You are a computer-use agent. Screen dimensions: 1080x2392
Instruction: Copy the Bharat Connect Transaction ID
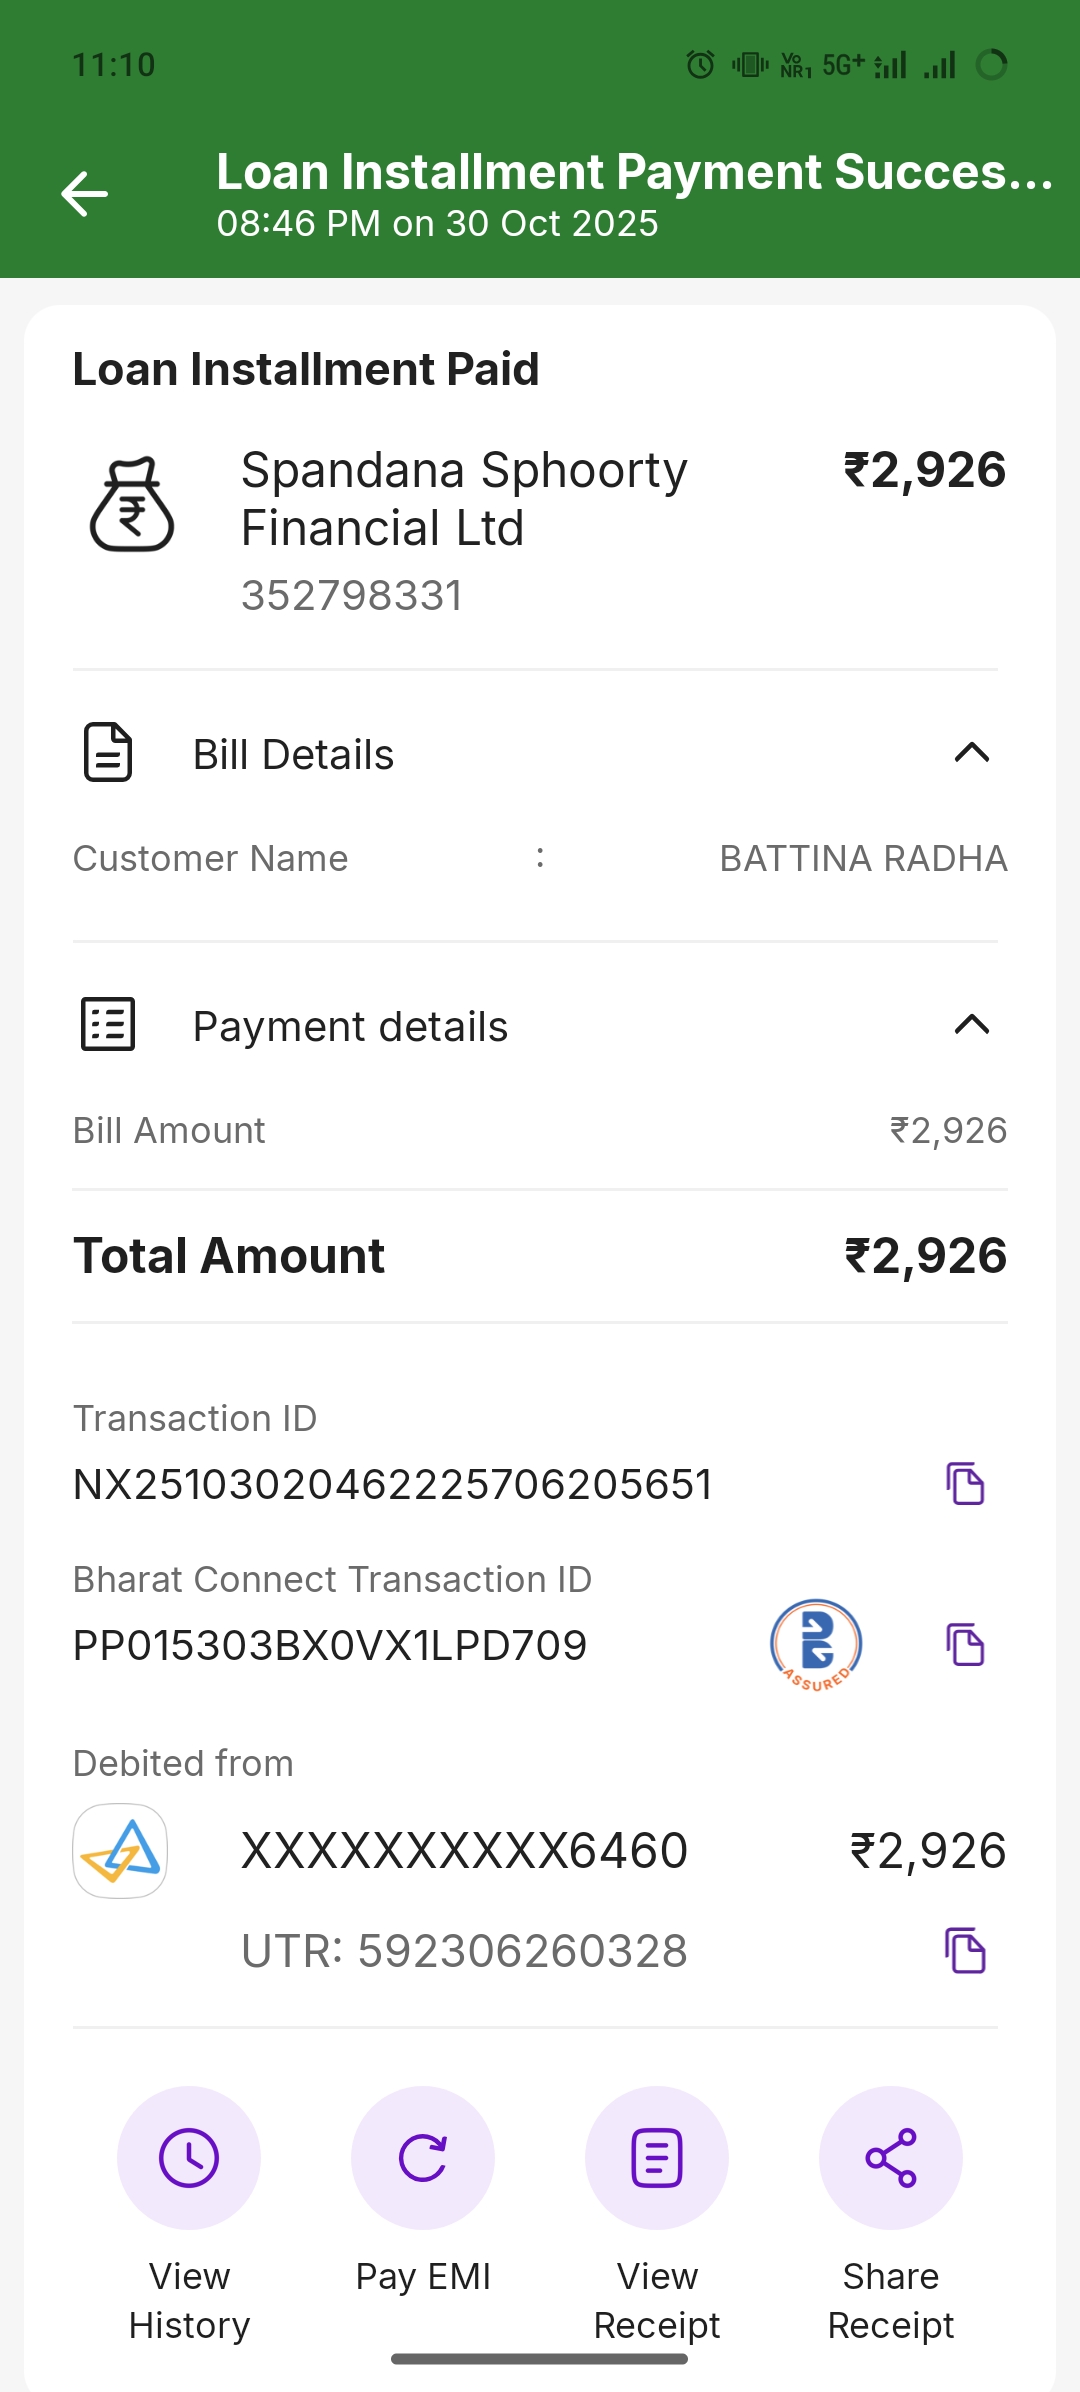965,1644
